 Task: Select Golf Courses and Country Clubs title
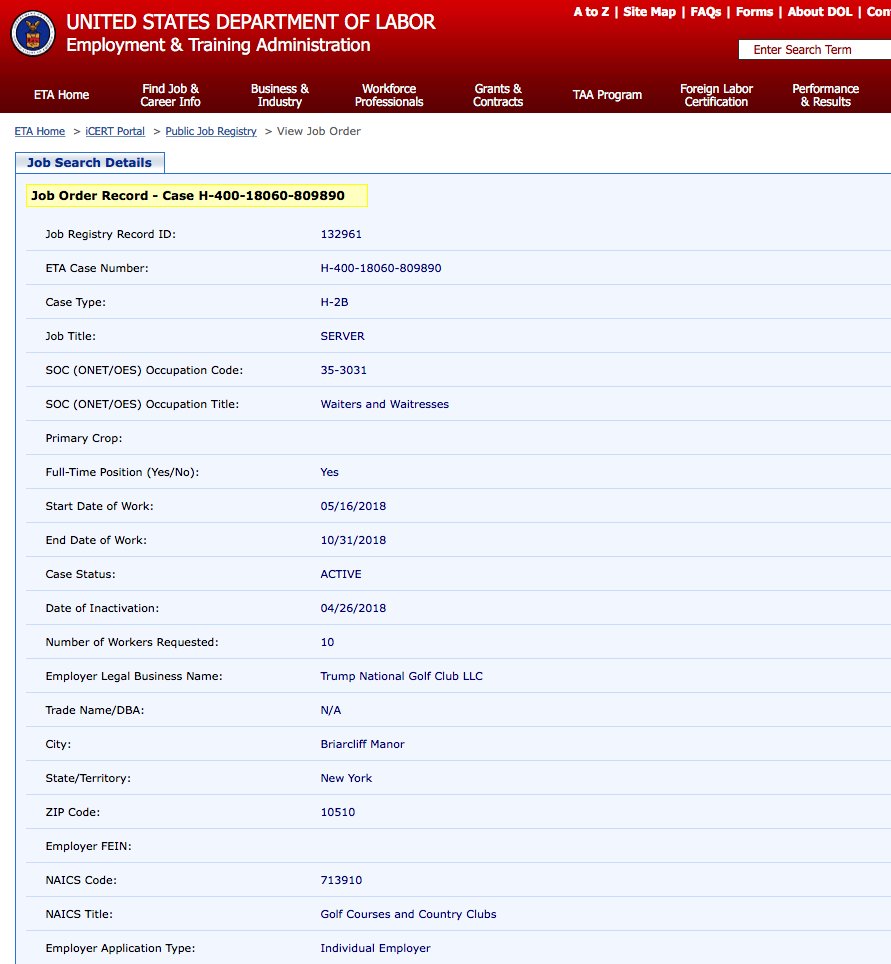(x=408, y=914)
